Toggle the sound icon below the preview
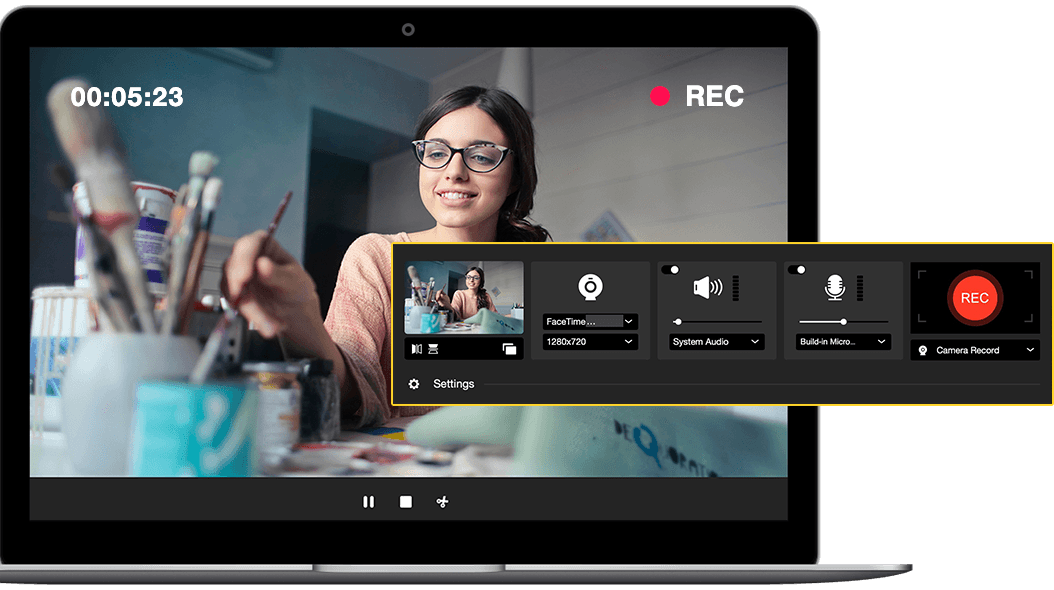1054x590 pixels. click(419, 347)
